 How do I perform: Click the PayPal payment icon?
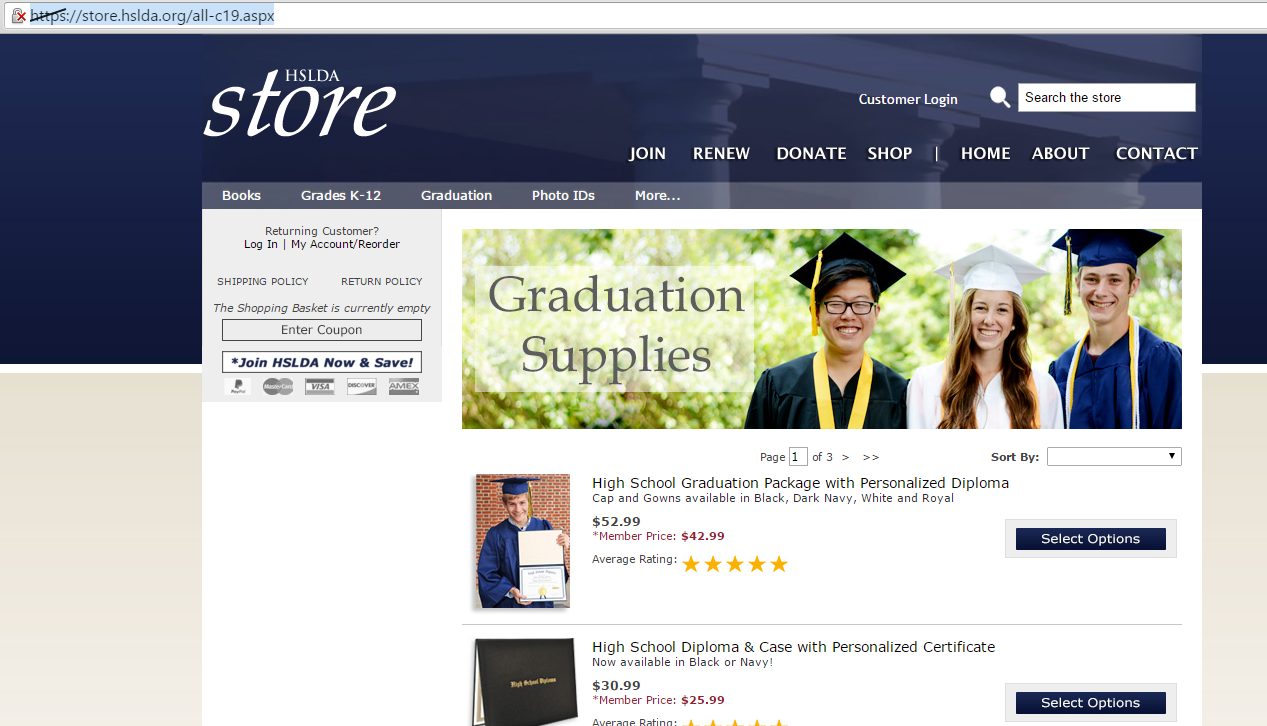tap(238, 387)
